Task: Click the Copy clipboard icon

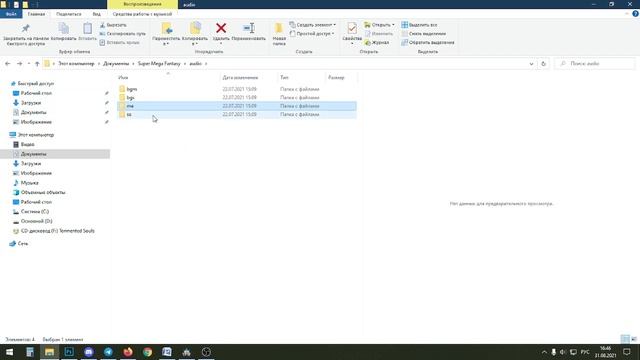Action: coord(64,32)
